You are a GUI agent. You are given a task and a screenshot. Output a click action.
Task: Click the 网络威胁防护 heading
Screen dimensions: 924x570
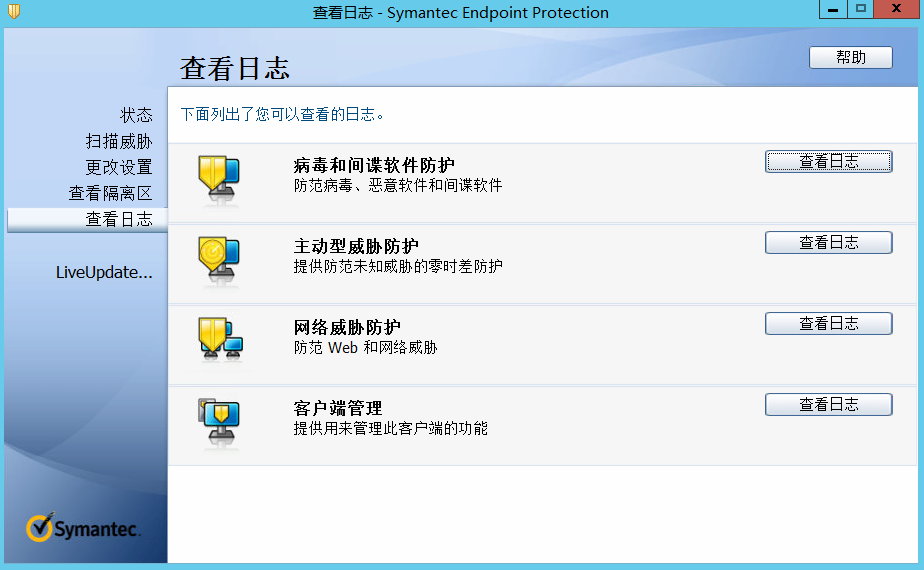click(347, 327)
